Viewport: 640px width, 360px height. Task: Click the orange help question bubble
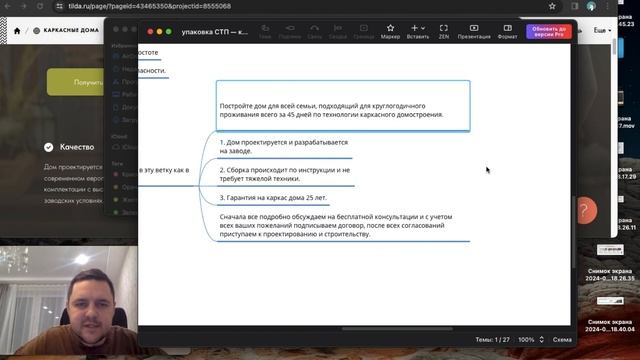[587, 211]
